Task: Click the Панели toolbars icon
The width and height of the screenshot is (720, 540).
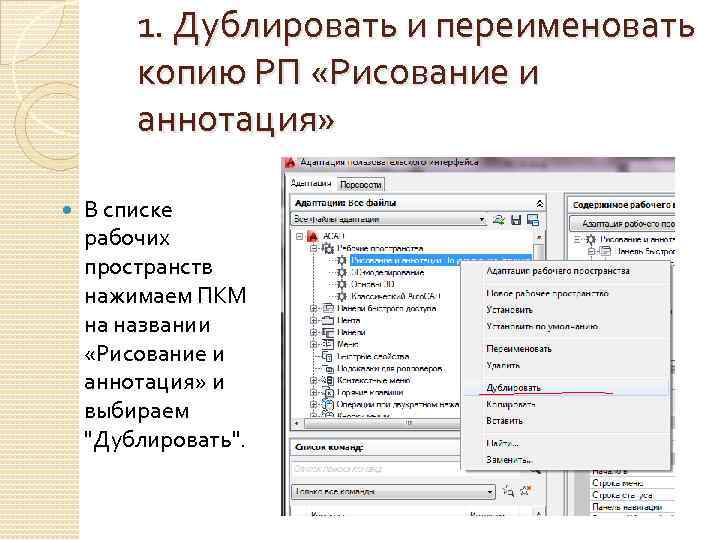Action: pos(328,332)
